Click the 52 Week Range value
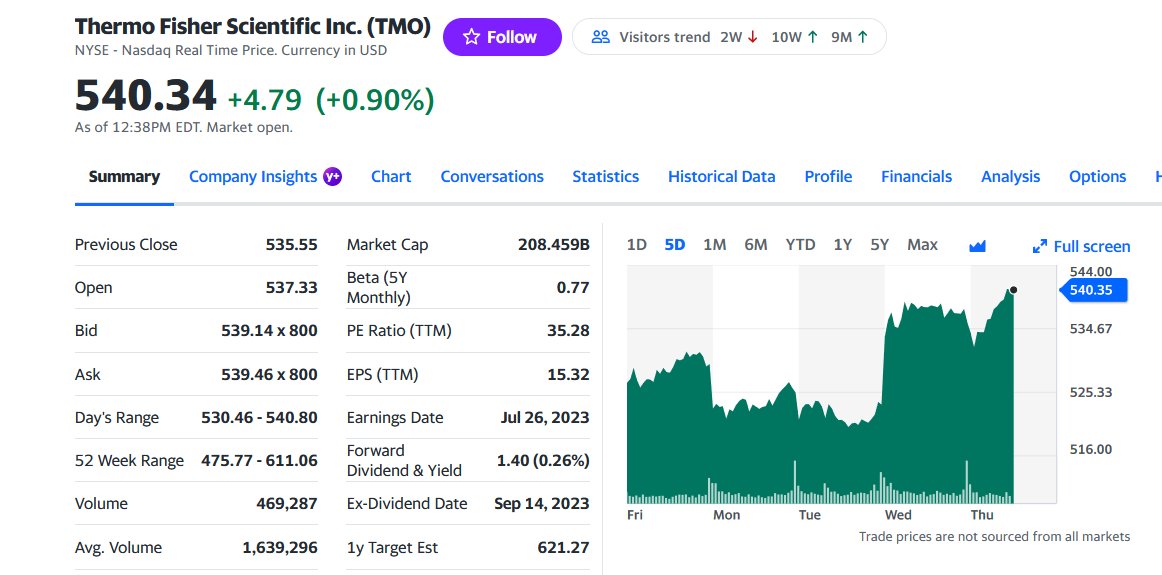The height and width of the screenshot is (575, 1162). (259, 460)
